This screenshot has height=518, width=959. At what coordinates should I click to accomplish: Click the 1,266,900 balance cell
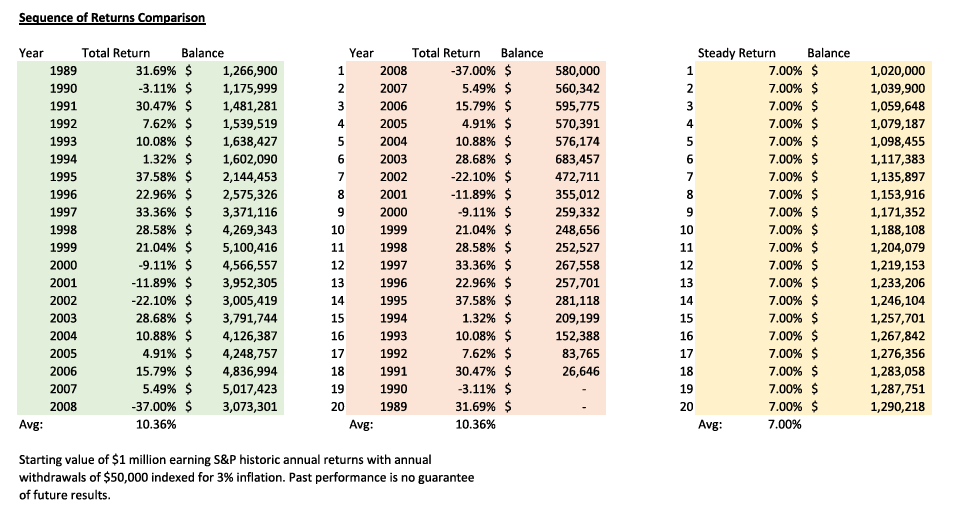tap(251, 71)
